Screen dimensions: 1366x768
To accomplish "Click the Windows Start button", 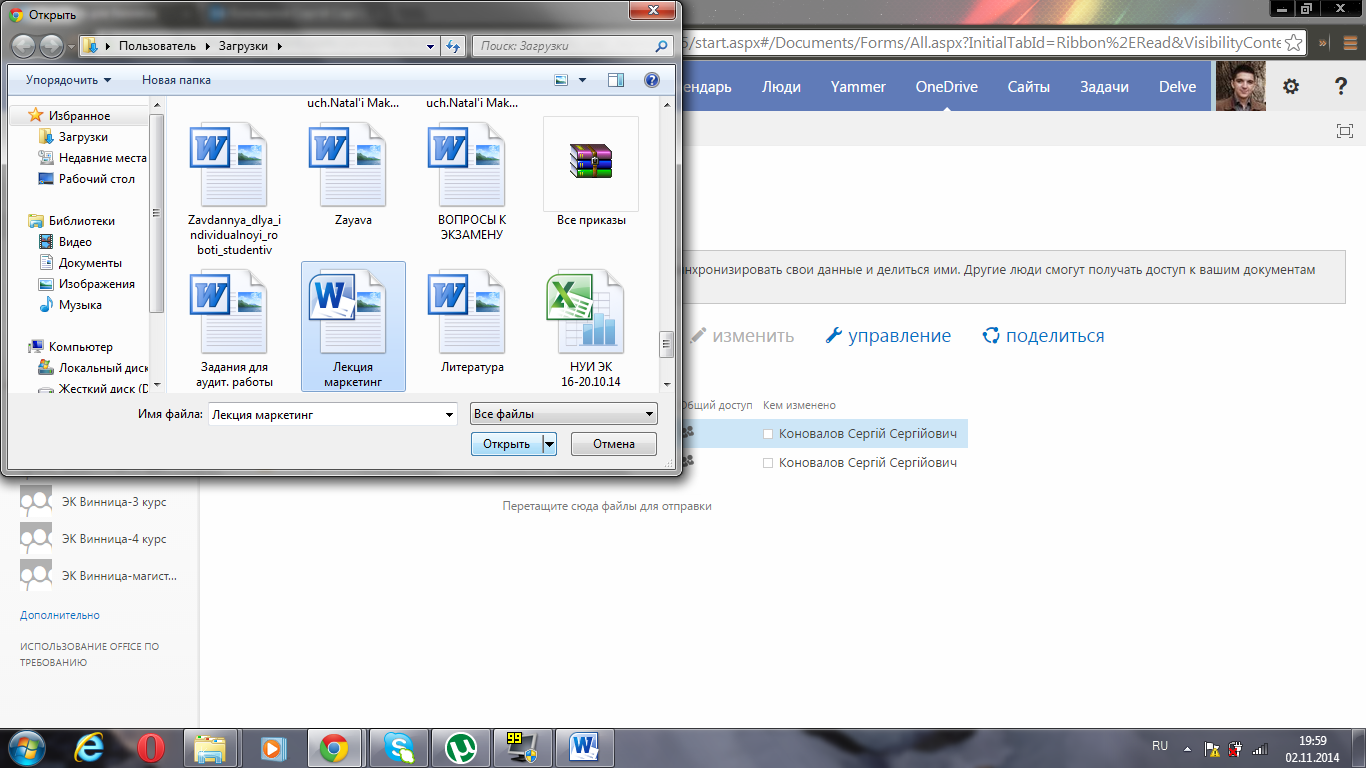I will coord(26,747).
